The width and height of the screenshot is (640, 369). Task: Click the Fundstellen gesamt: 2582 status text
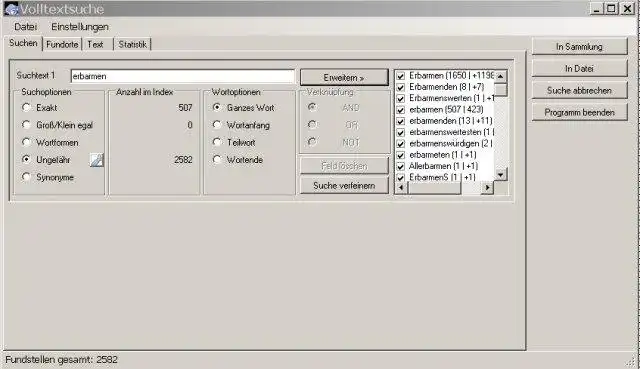[61, 360]
